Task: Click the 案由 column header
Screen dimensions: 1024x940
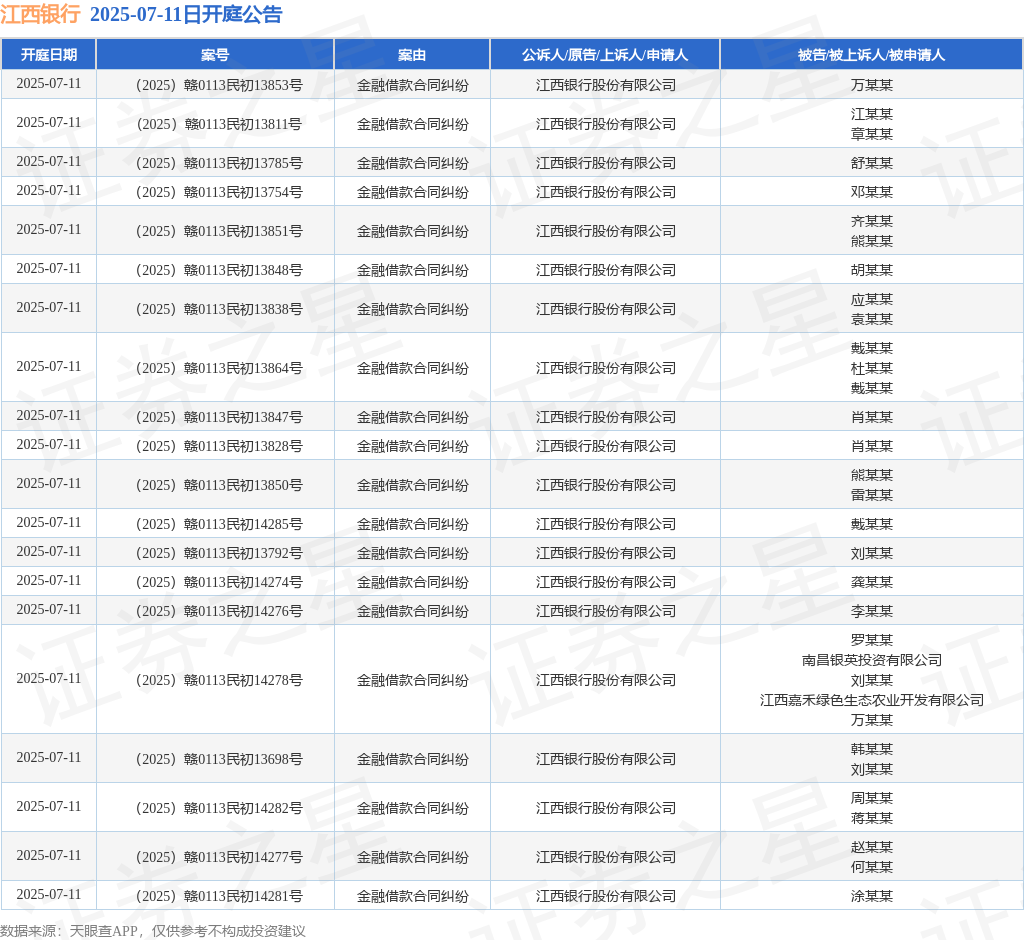Action: 412,55
